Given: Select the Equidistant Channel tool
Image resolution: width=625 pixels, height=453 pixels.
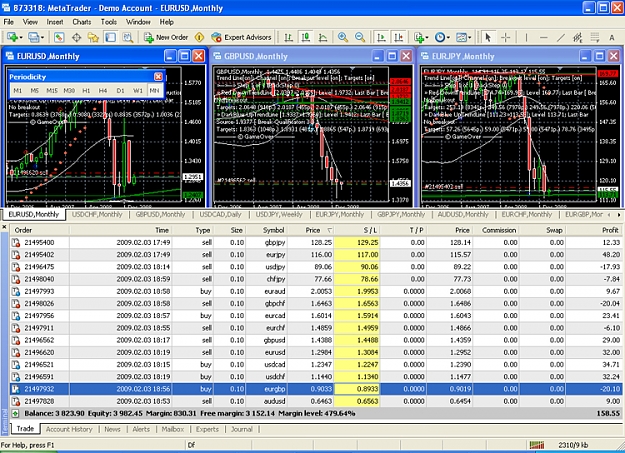Looking at the screenshot, I should [578, 37].
